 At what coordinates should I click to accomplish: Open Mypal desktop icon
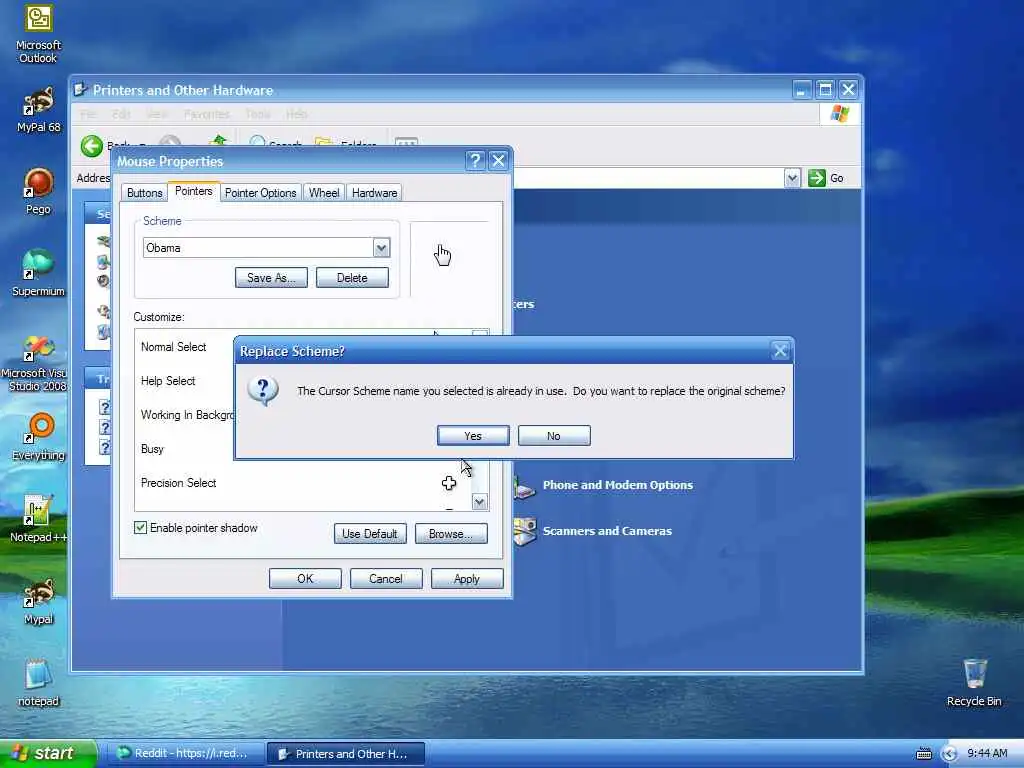click(38, 601)
